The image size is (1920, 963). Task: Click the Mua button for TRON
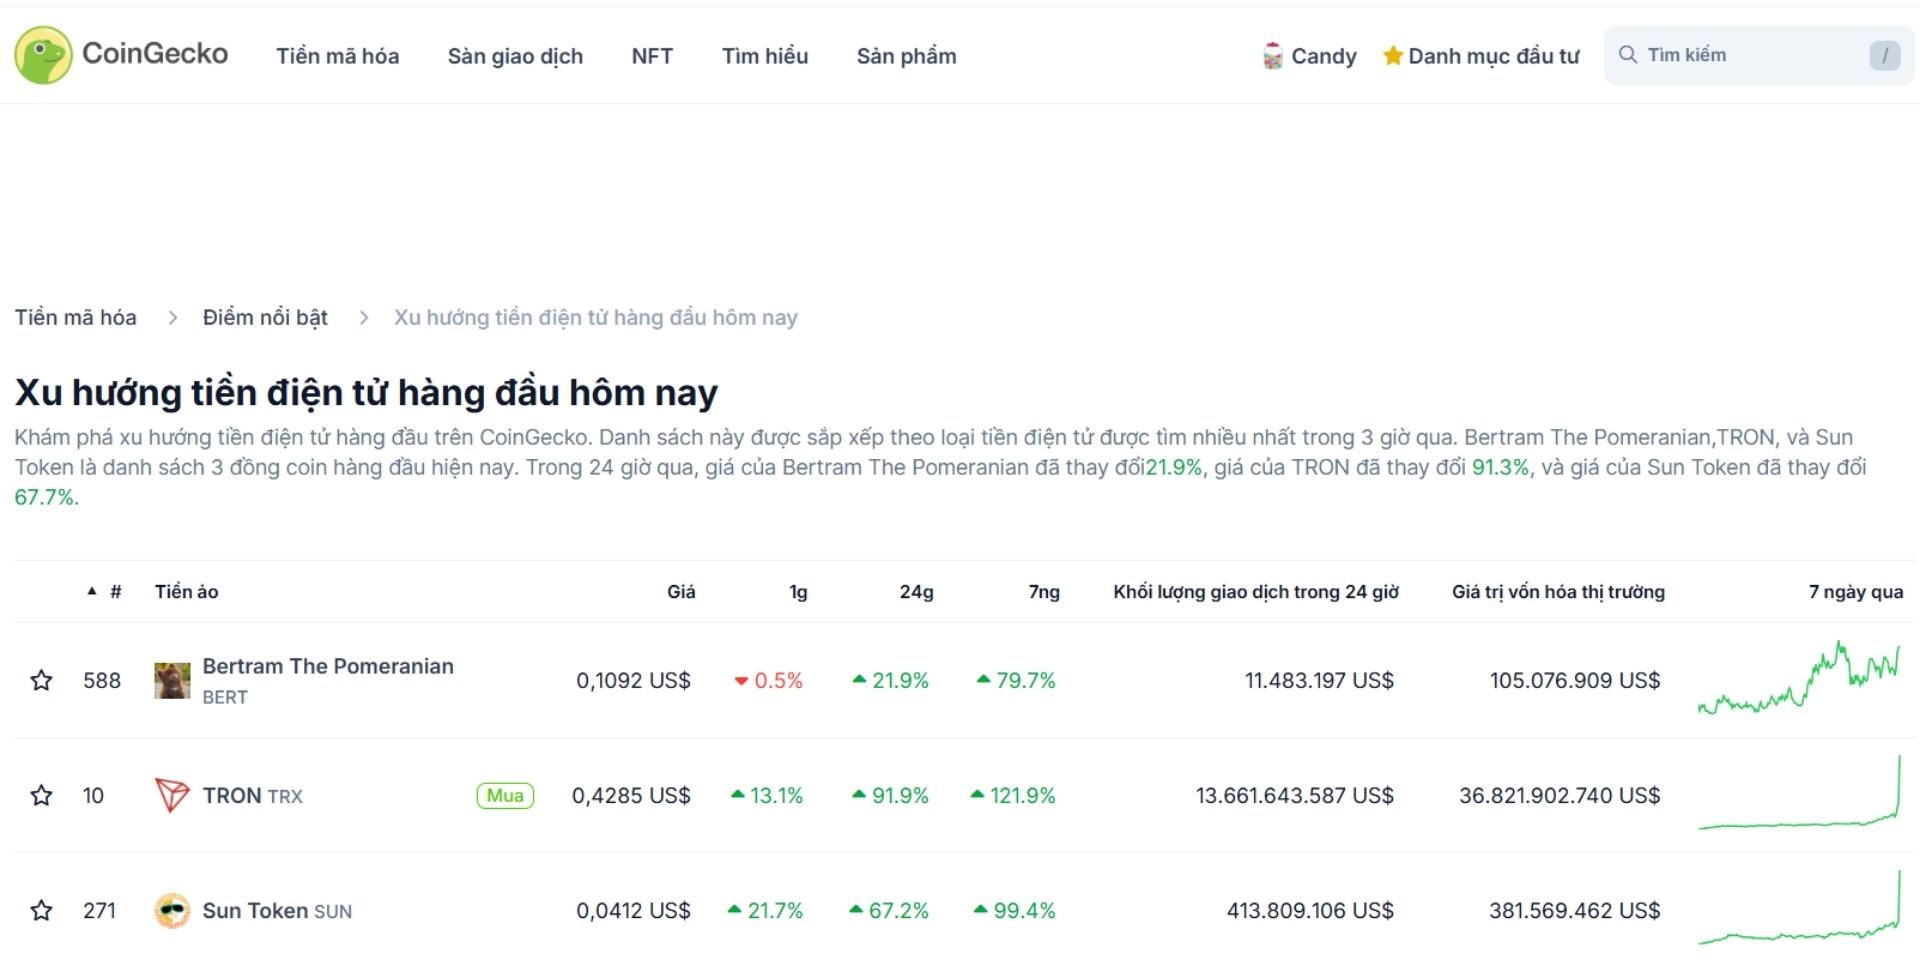pos(504,796)
